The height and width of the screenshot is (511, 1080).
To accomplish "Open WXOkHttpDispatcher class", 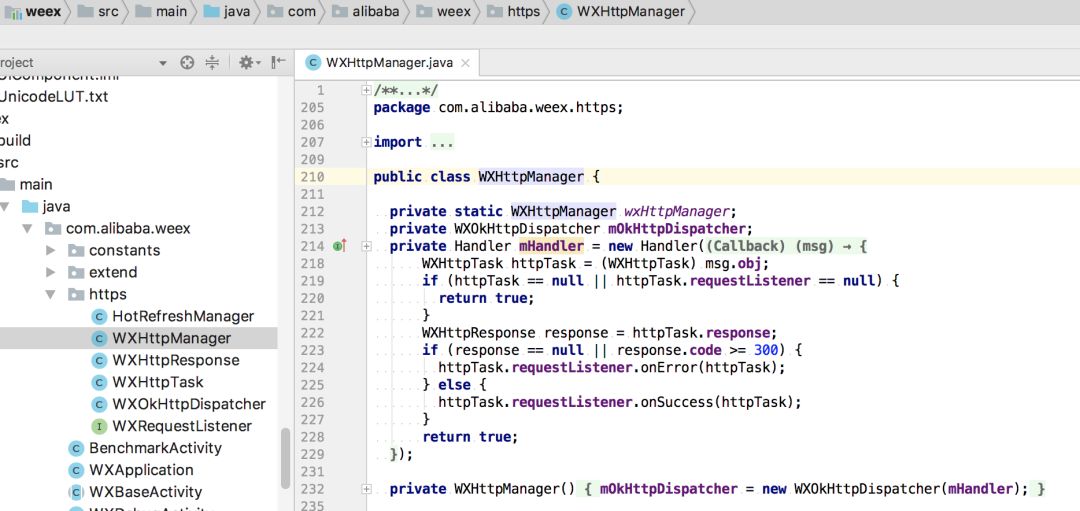I will click(189, 404).
